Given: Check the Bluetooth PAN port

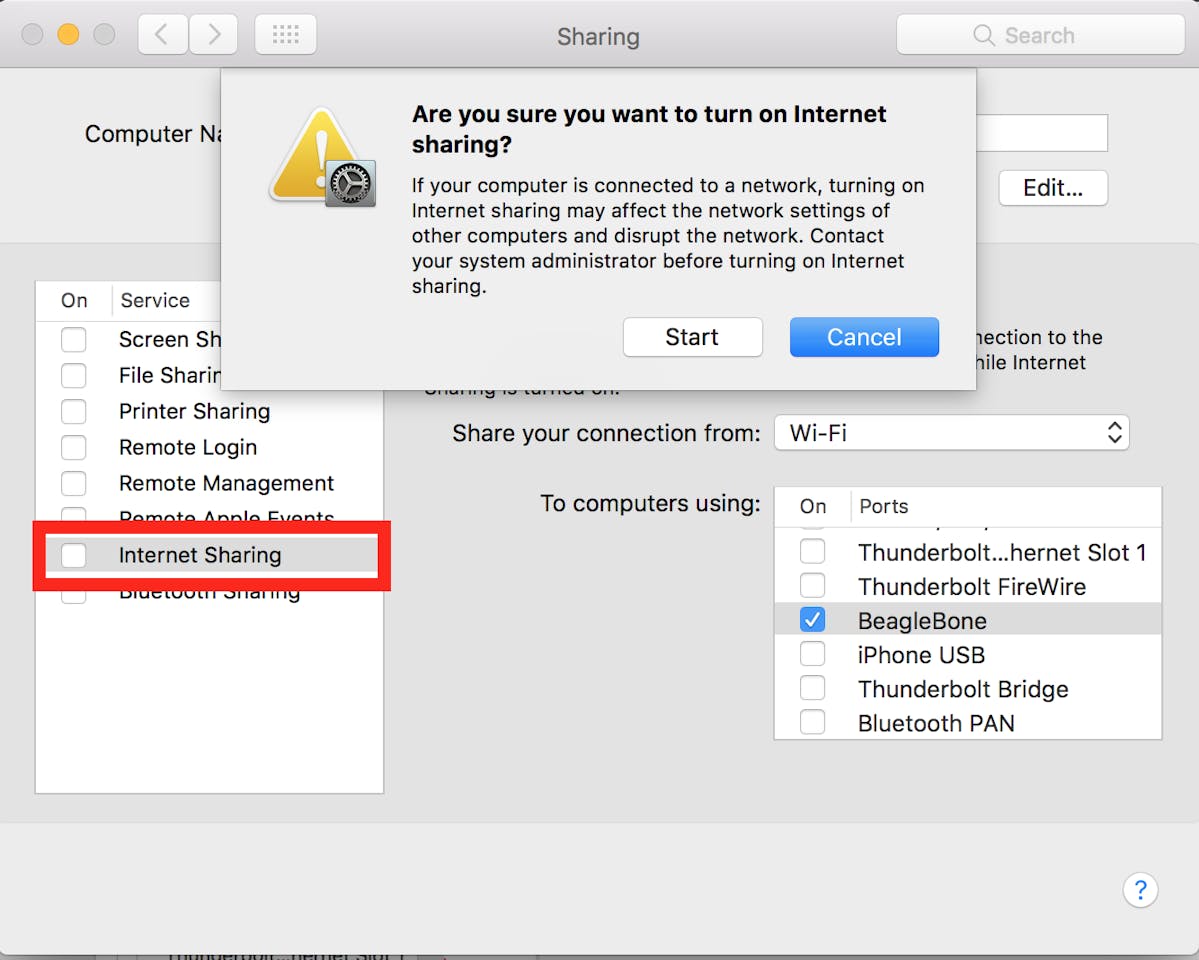Looking at the screenshot, I should [812, 721].
